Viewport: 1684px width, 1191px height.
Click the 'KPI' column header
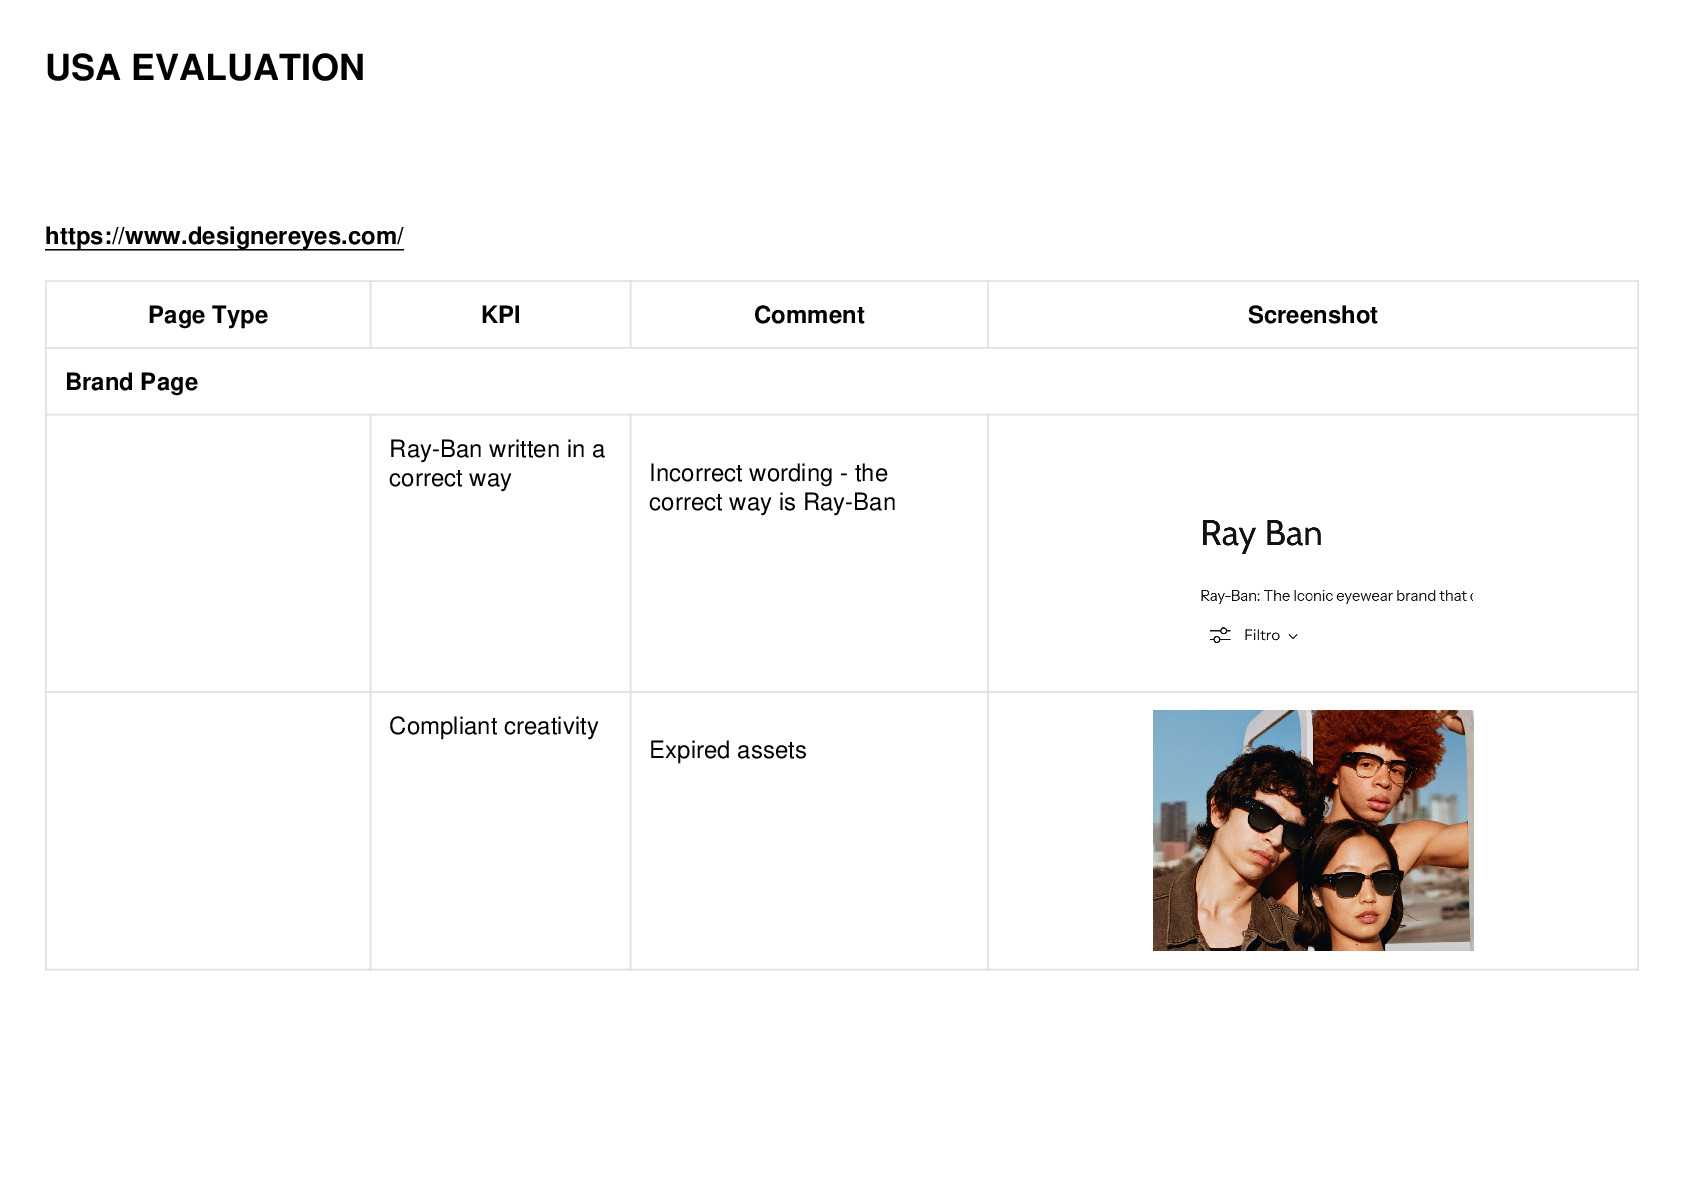(x=500, y=315)
